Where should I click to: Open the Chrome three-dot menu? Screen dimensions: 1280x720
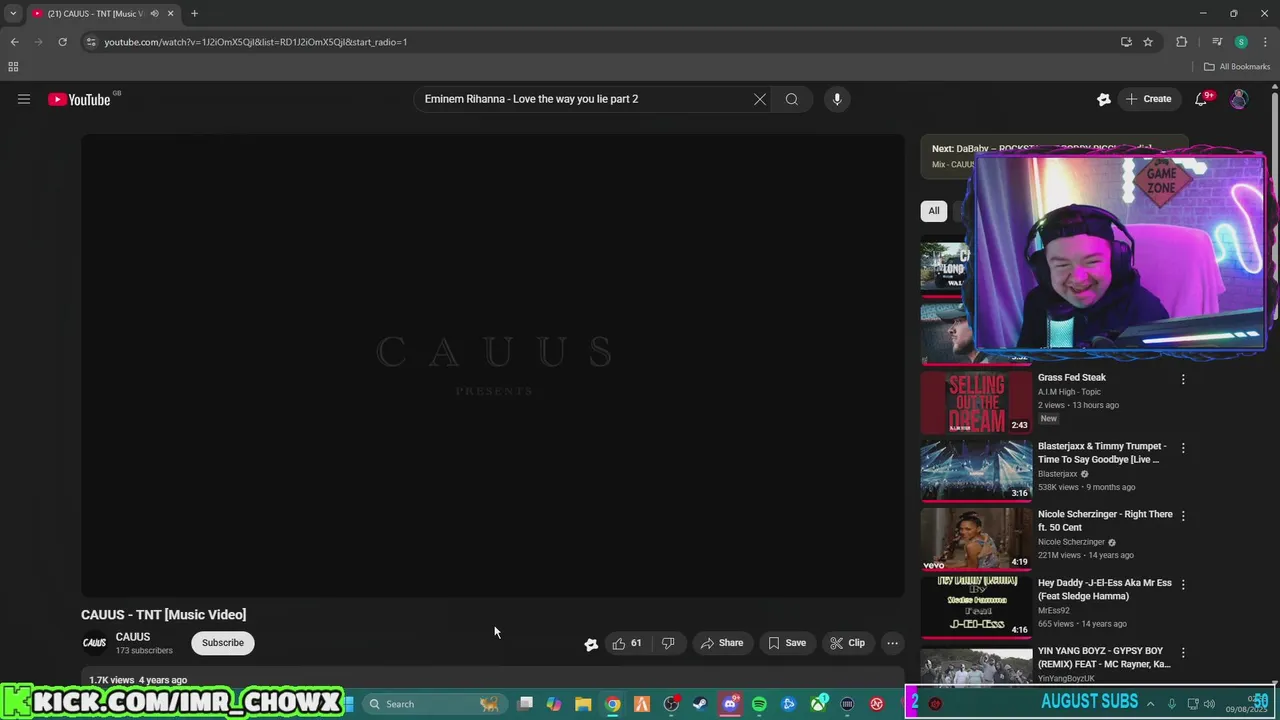pyautogui.click(x=1265, y=42)
